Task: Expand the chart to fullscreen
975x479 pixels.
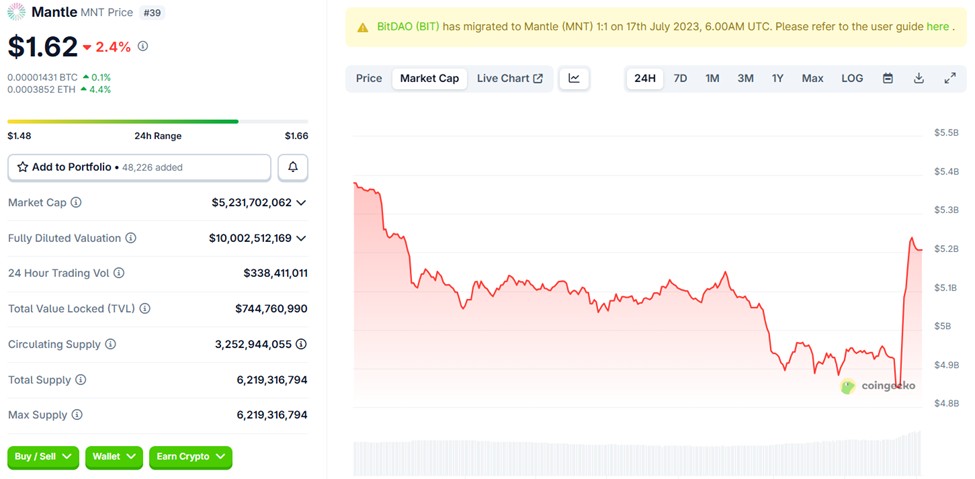Action: (x=949, y=78)
